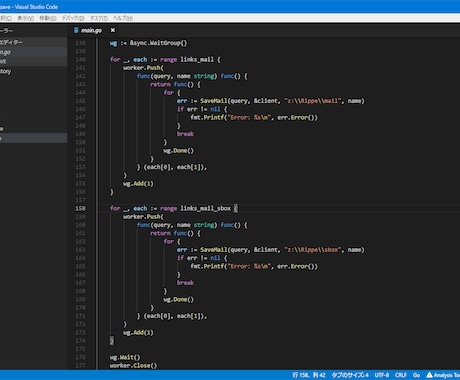Open the ヘルプ(H) menu
Image resolution: width=460 pixels, height=380 pixels.
[122, 18]
